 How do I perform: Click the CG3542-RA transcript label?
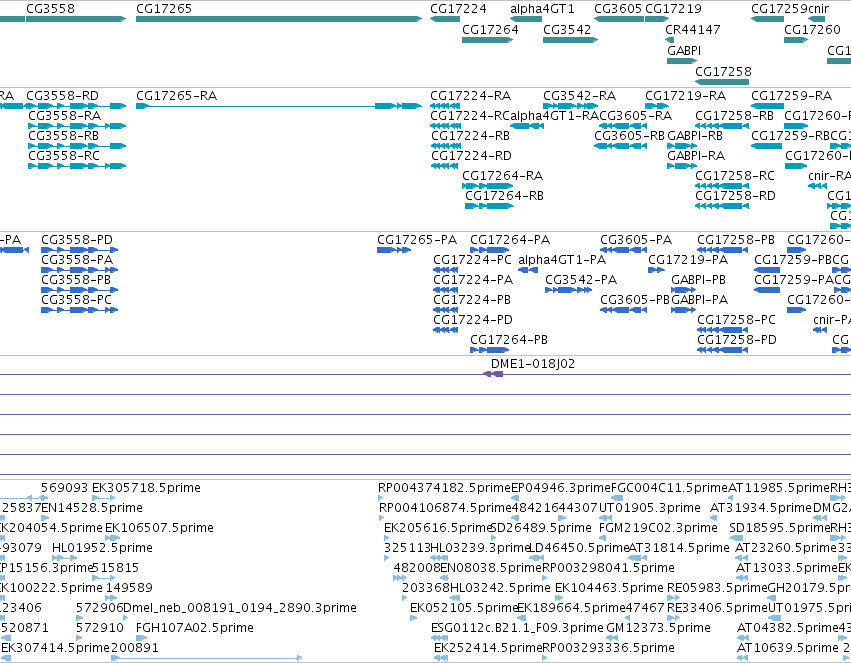coord(580,96)
